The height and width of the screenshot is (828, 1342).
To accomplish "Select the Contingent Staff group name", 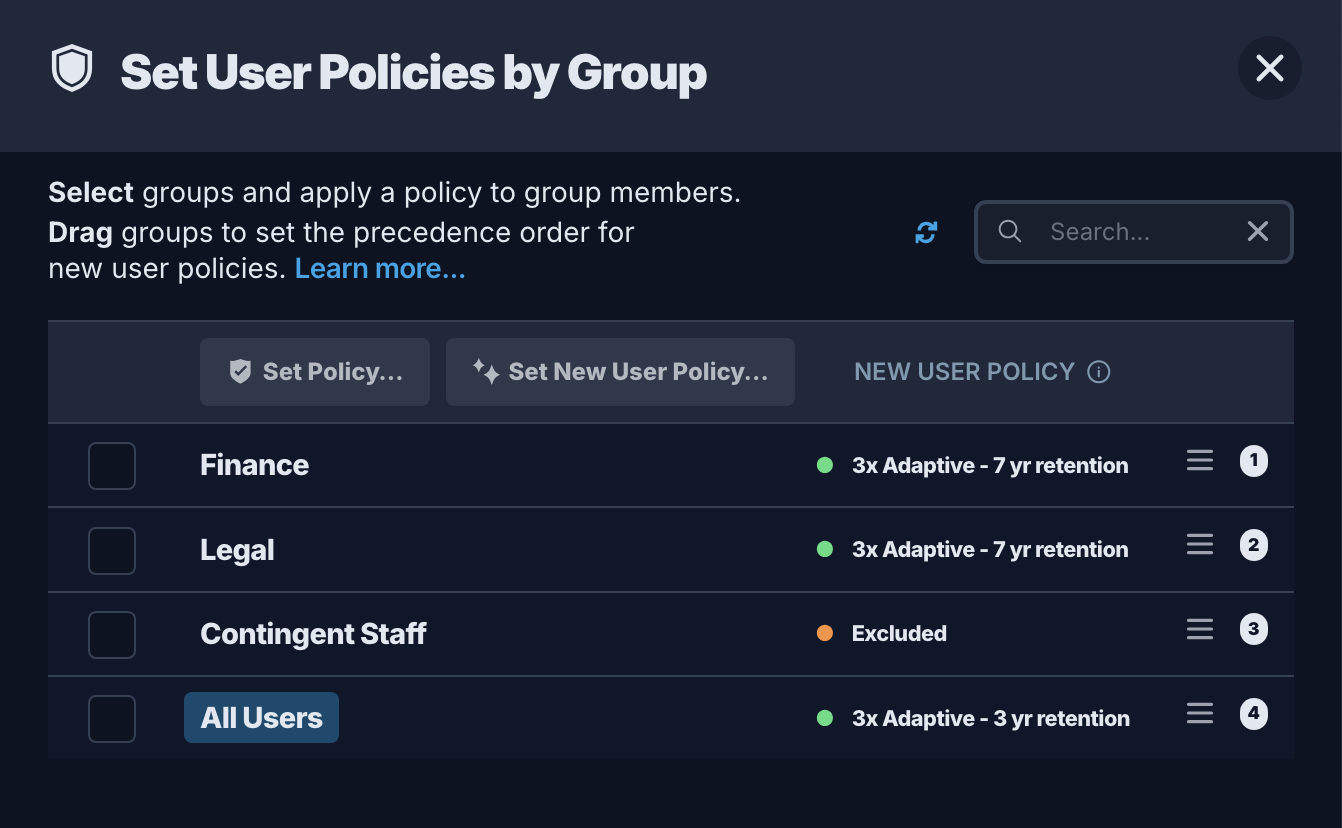I will click(x=313, y=634).
